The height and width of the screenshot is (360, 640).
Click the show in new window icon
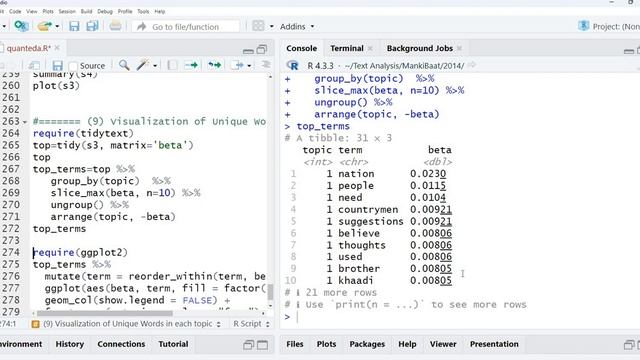point(34,65)
